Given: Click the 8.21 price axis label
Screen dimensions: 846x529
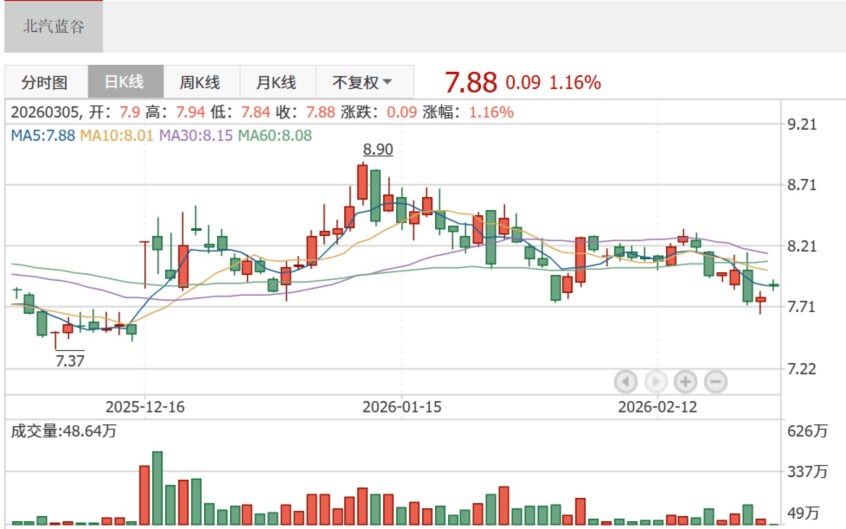Looking at the screenshot, I should click(x=802, y=247).
